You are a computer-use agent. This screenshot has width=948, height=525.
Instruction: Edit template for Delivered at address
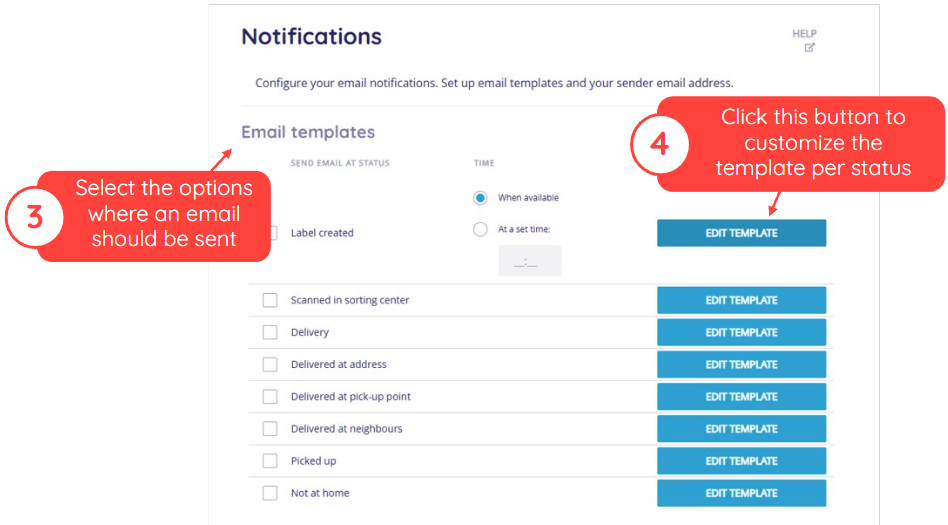coord(741,364)
